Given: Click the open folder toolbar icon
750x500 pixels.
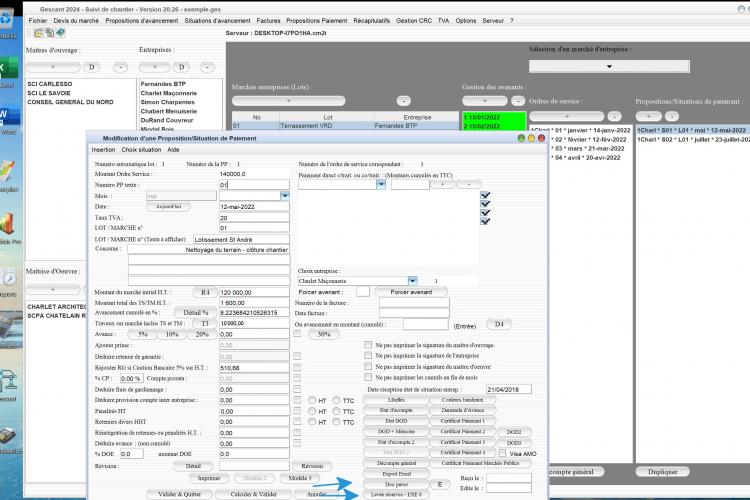Looking at the screenshot, I should point(38,33).
